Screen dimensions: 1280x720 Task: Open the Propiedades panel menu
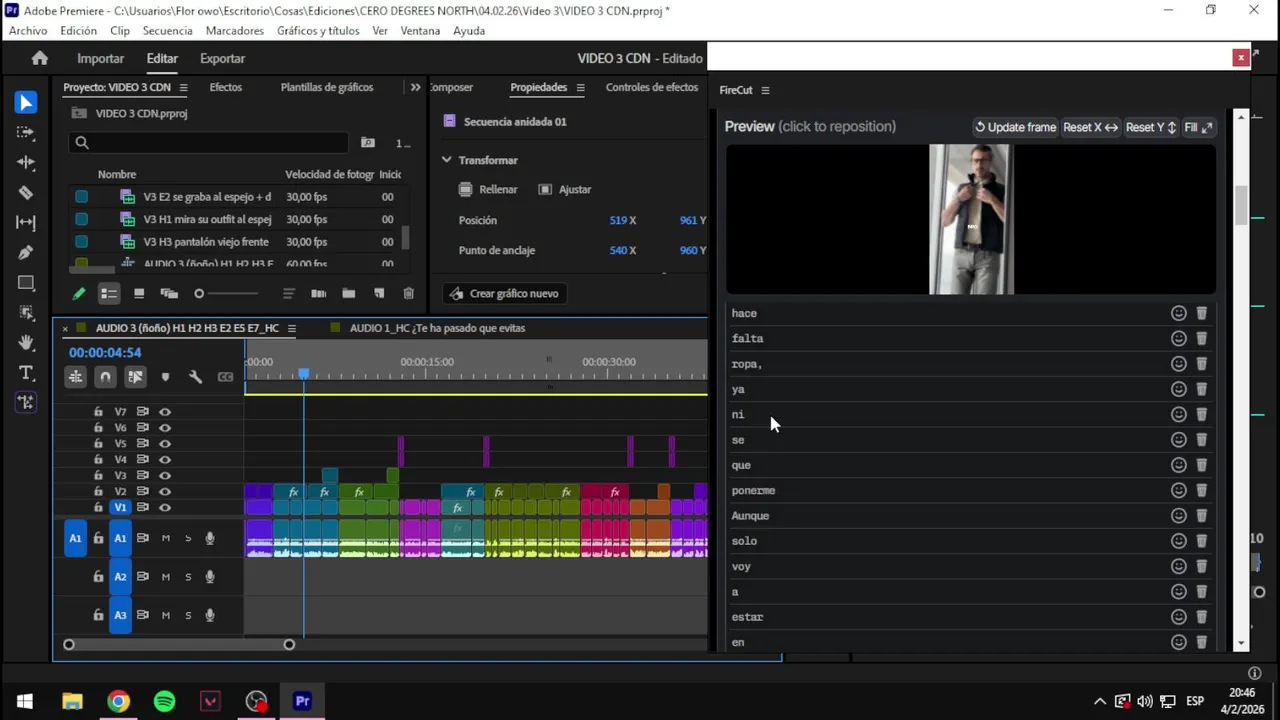coord(580,88)
